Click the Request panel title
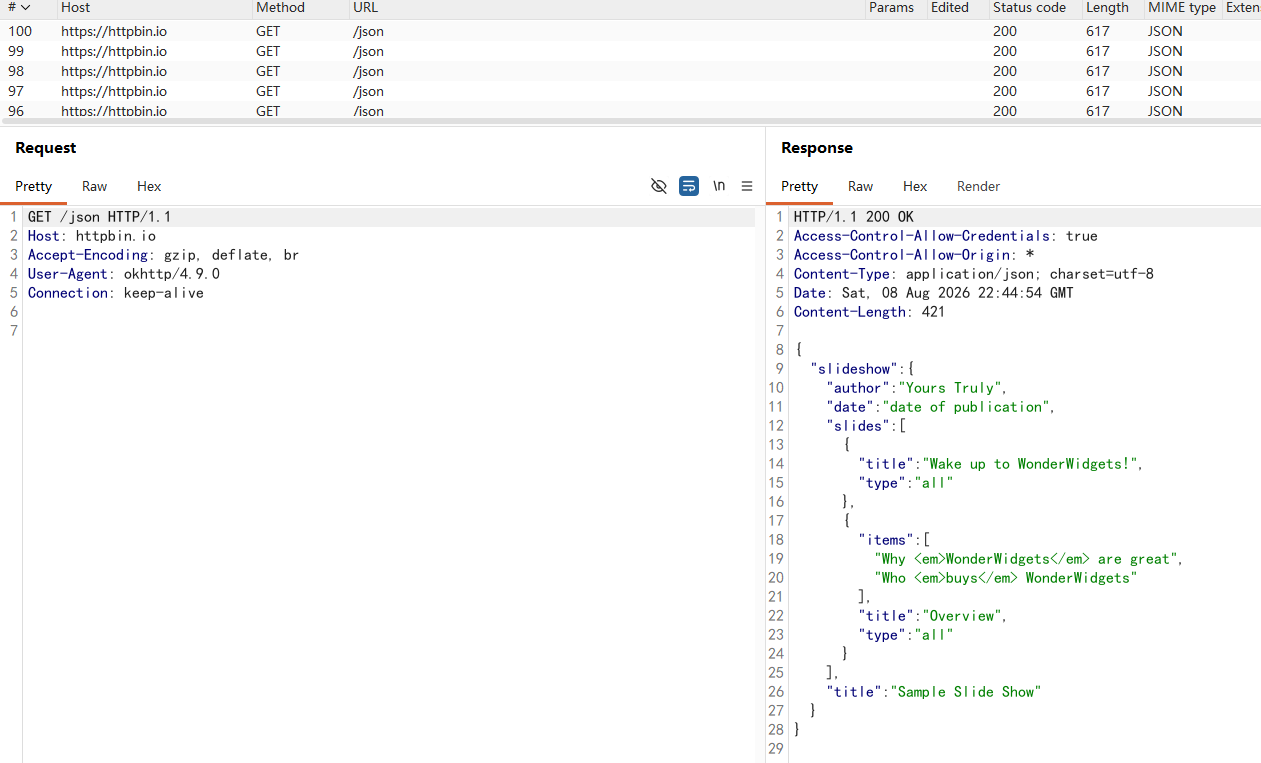This screenshot has height=763, width=1261. (x=45, y=147)
